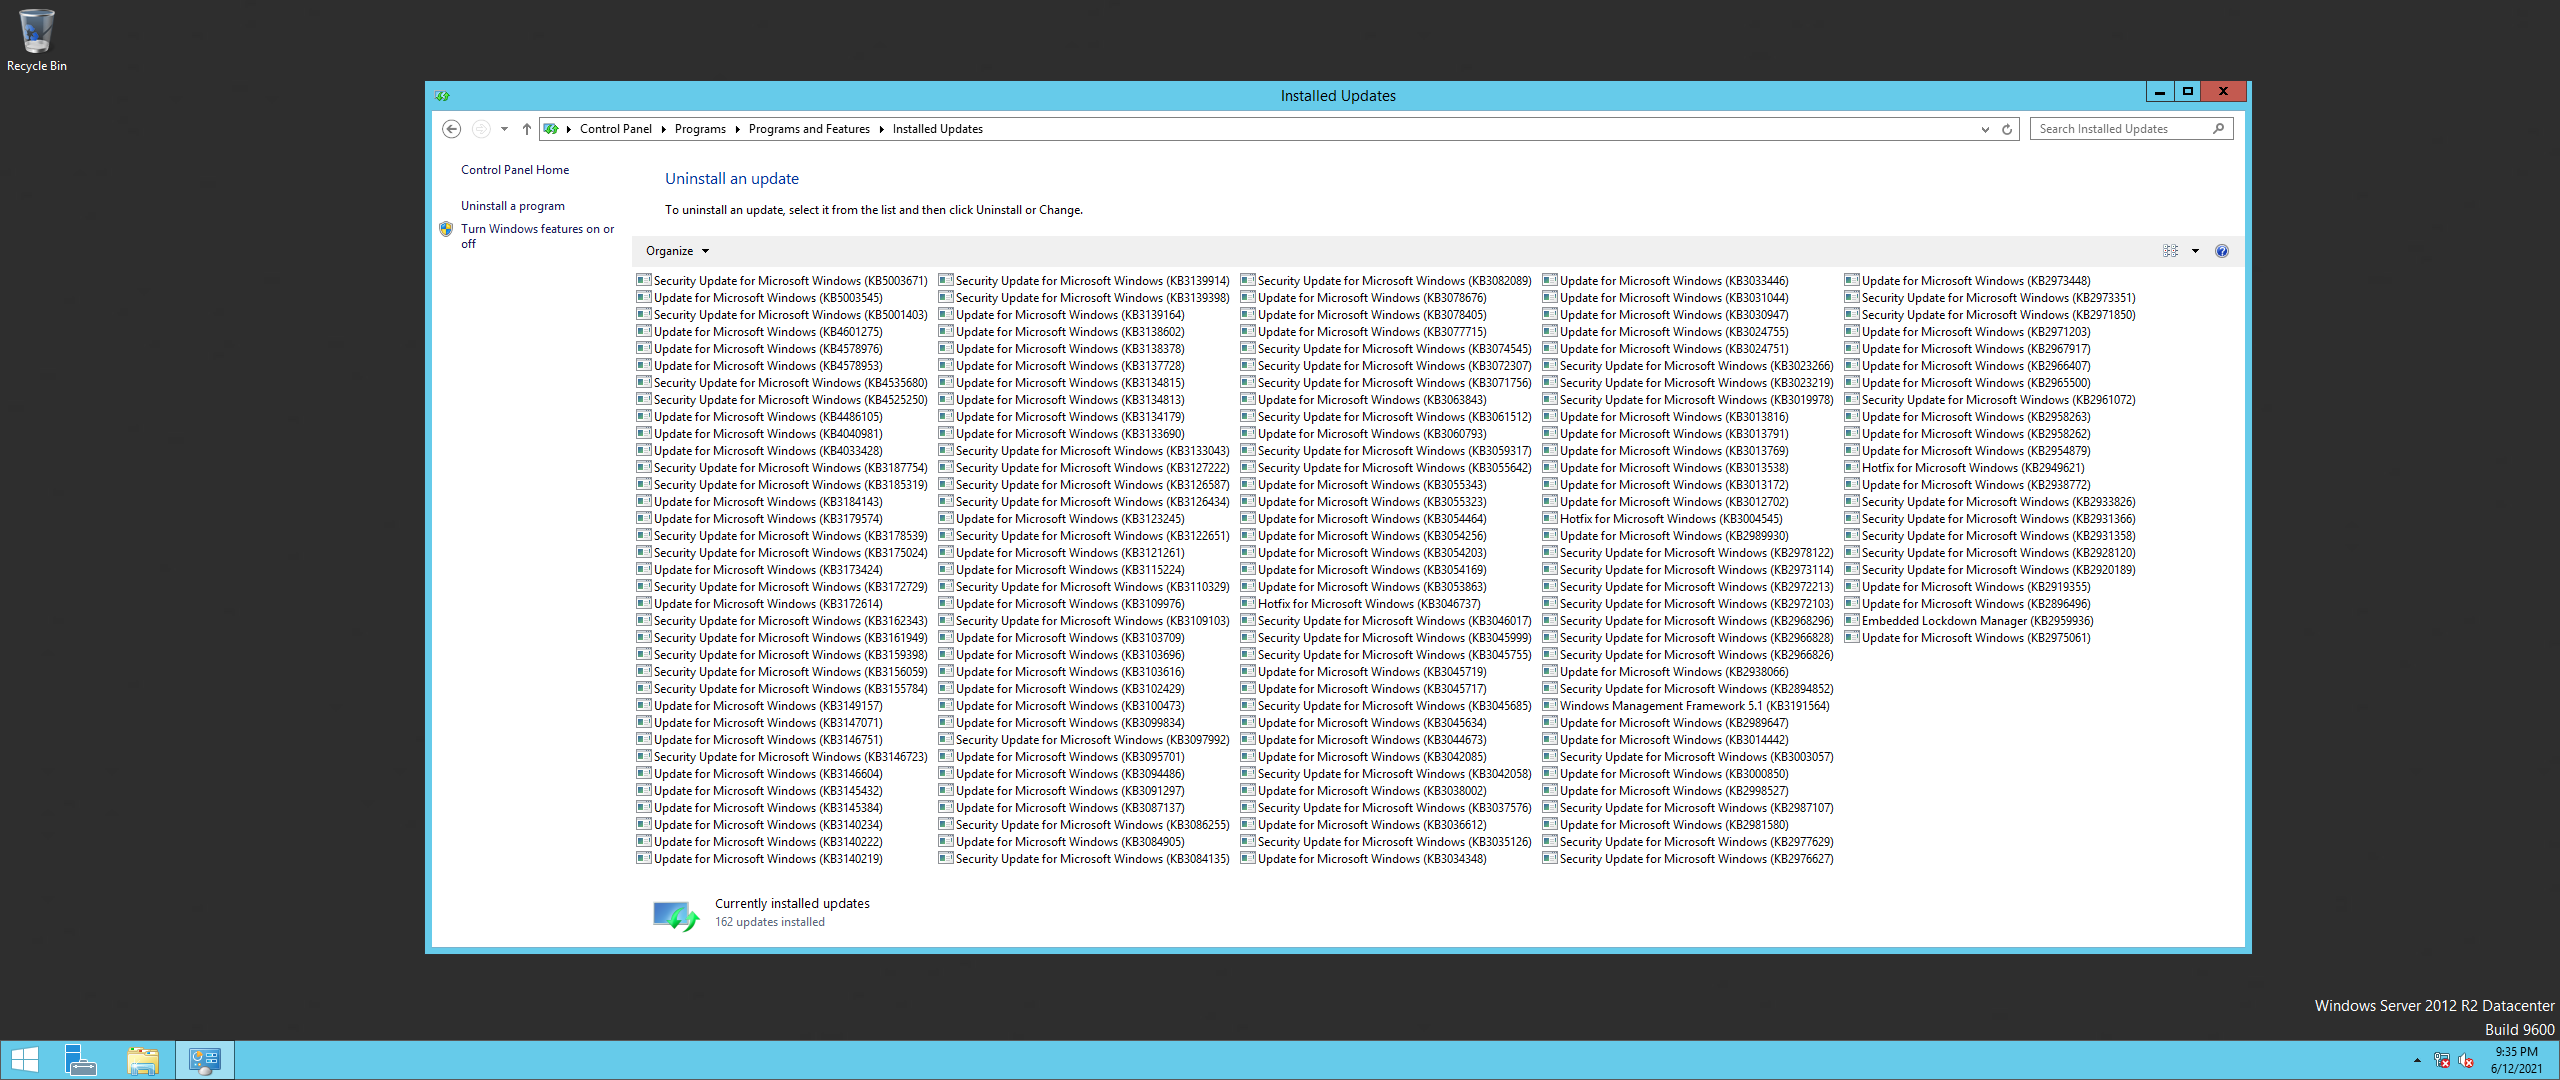The height and width of the screenshot is (1080, 2560).
Task: Select Hotfix for Microsoft Windows KB2949621
Action: coord(1965,468)
